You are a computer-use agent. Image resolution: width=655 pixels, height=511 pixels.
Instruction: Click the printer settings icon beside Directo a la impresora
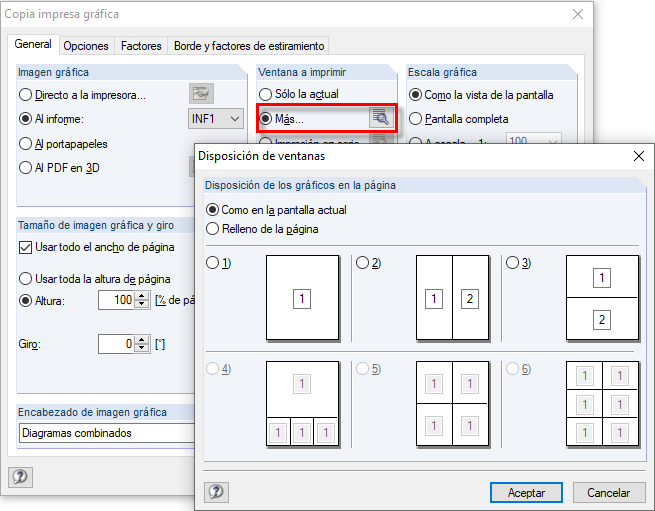pos(202,95)
